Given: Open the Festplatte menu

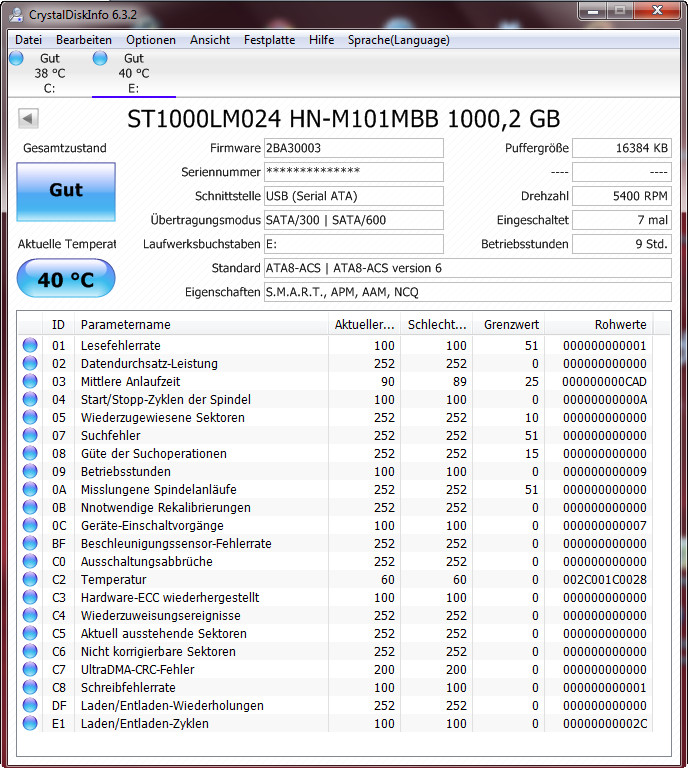Looking at the screenshot, I should (269, 40).
